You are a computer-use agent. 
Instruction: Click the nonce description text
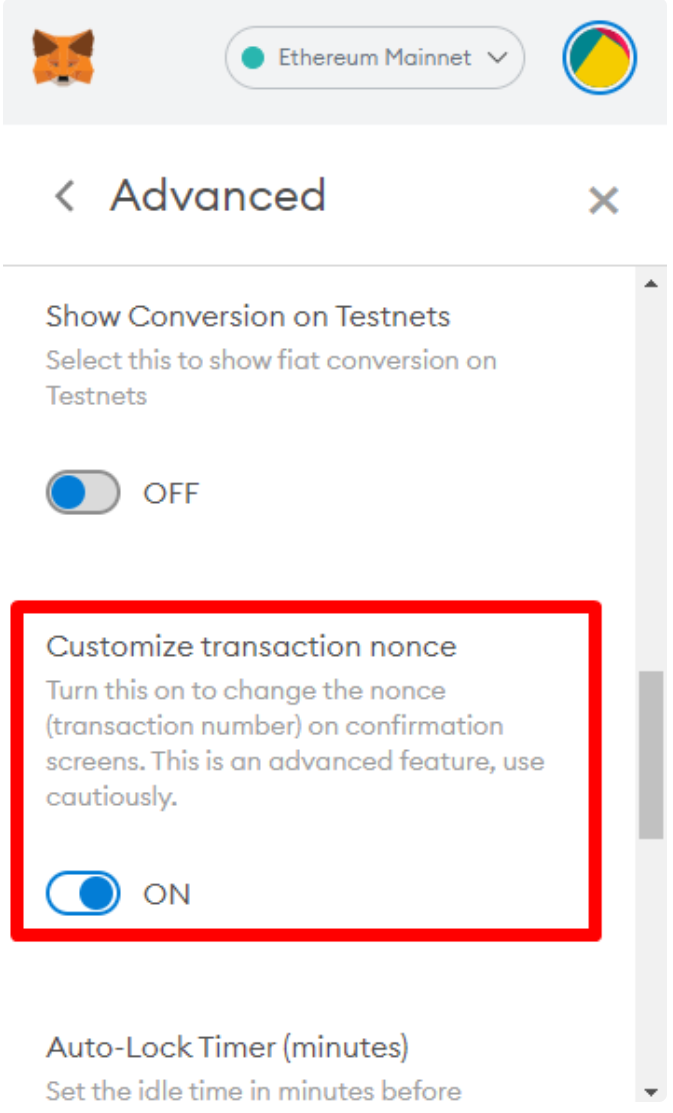[295, 744]
